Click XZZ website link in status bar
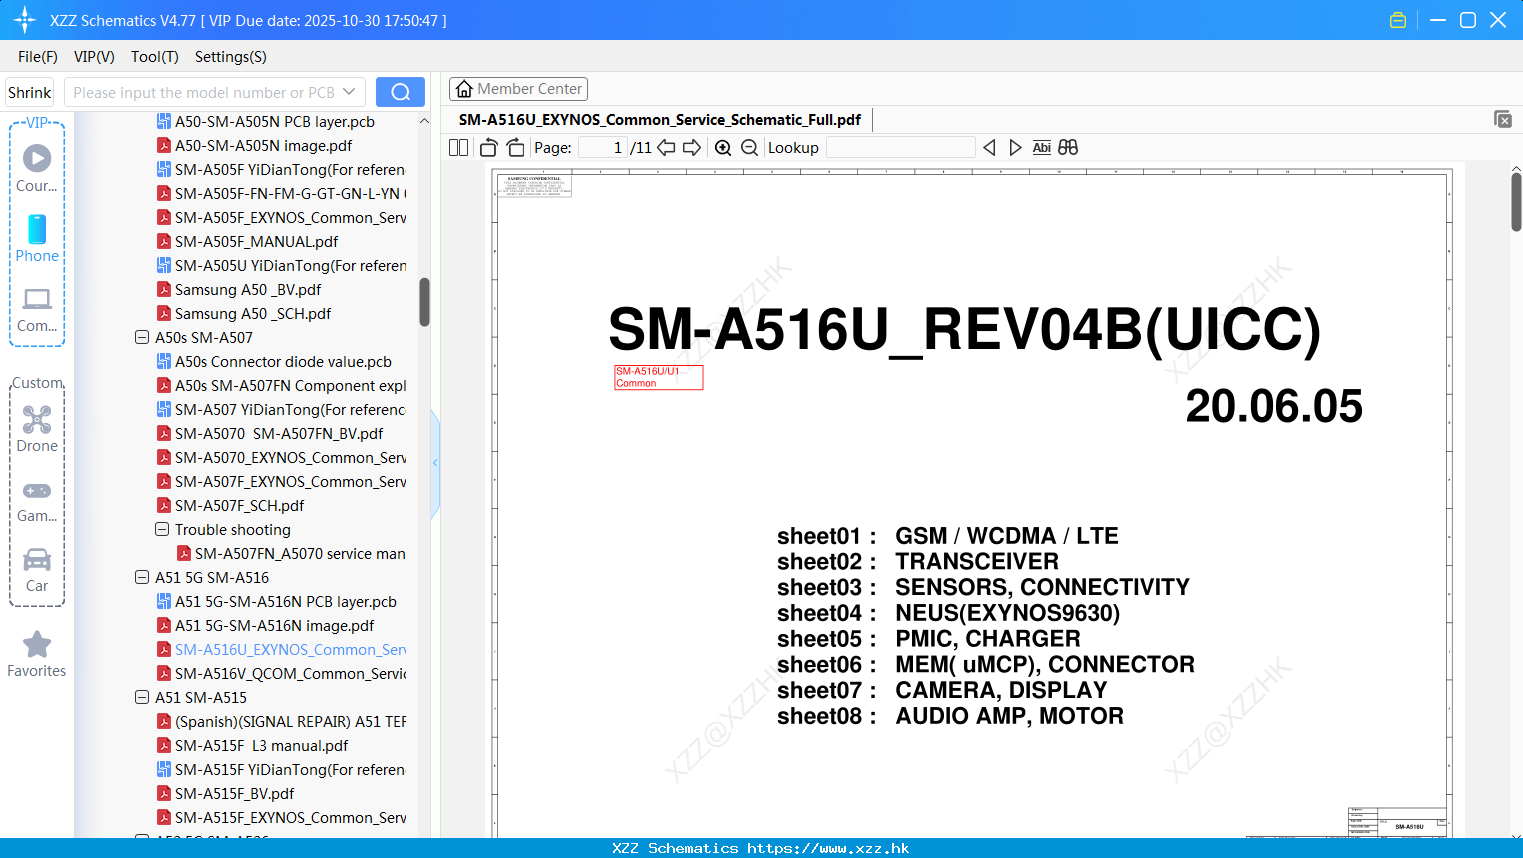This screenshot has width=1523, height=858. (828, 848)
